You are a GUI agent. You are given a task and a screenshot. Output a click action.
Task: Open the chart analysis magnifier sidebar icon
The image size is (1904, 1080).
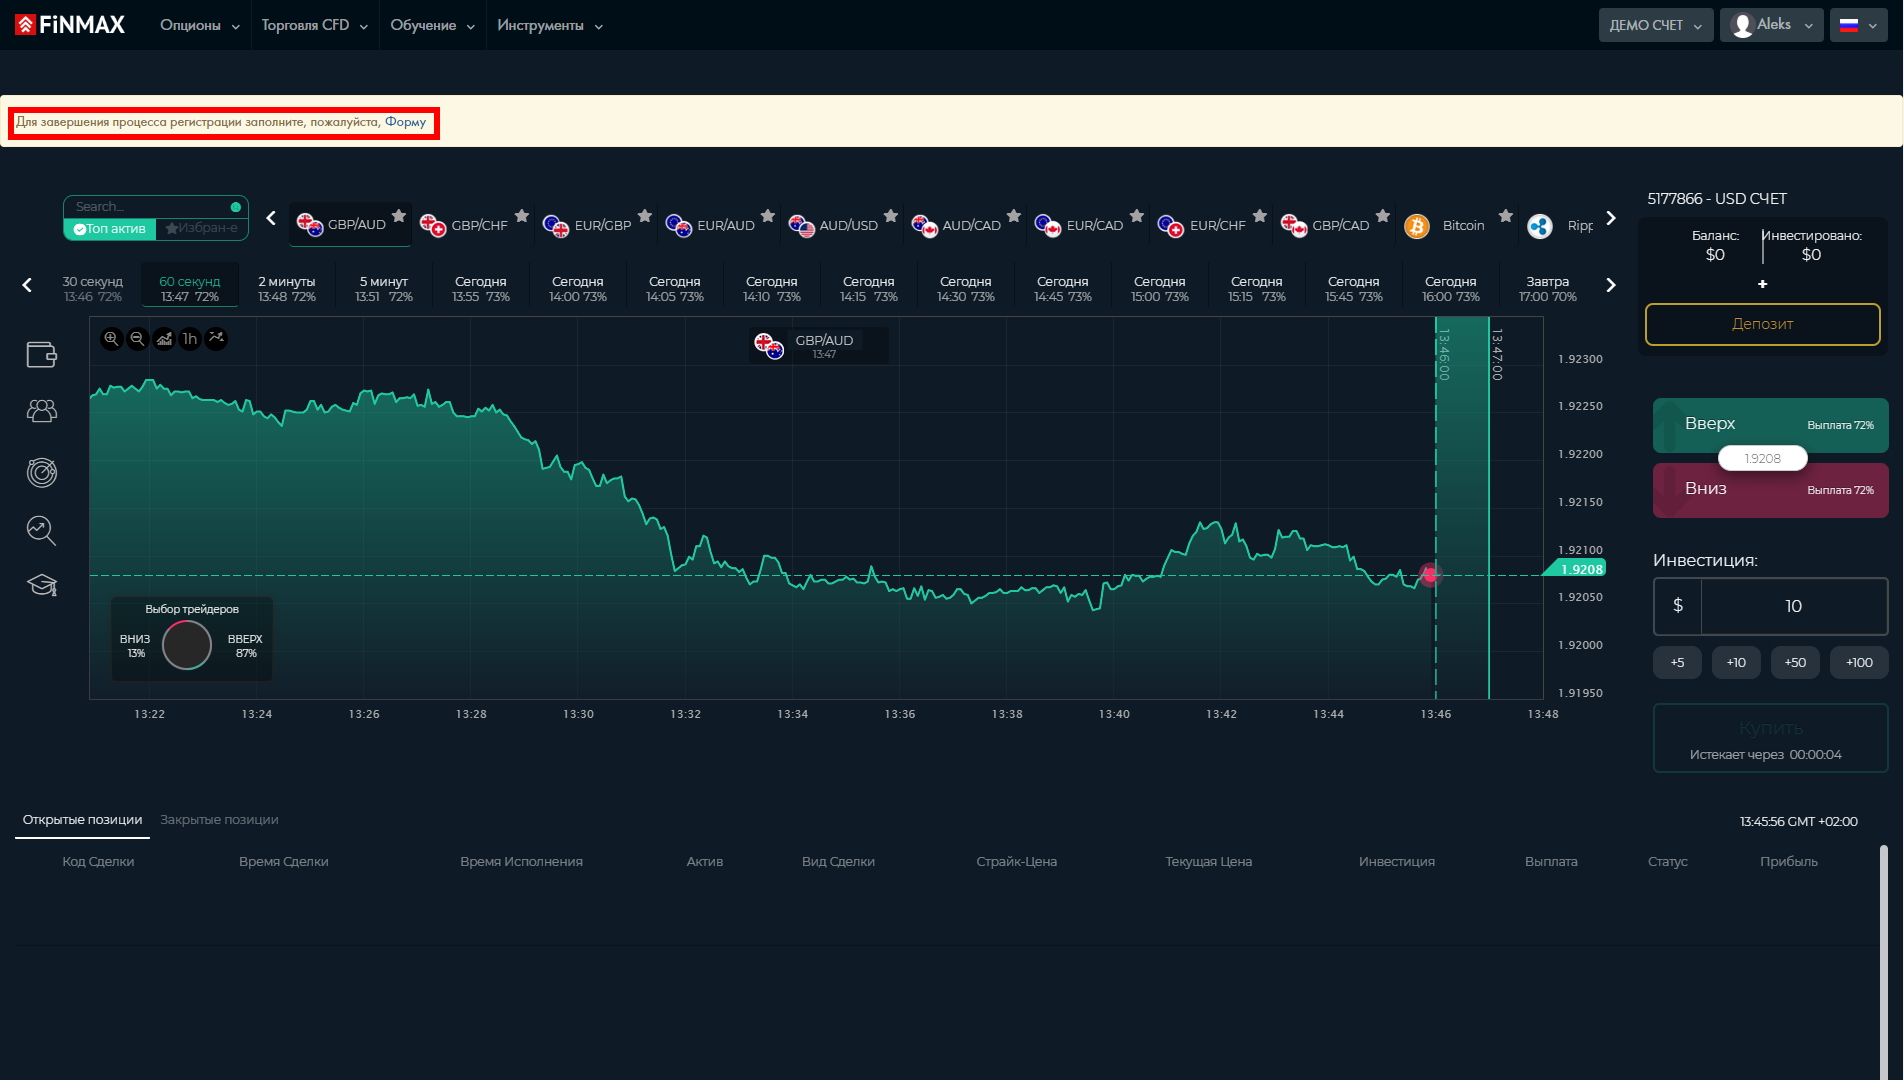click(x=41, y=530)
